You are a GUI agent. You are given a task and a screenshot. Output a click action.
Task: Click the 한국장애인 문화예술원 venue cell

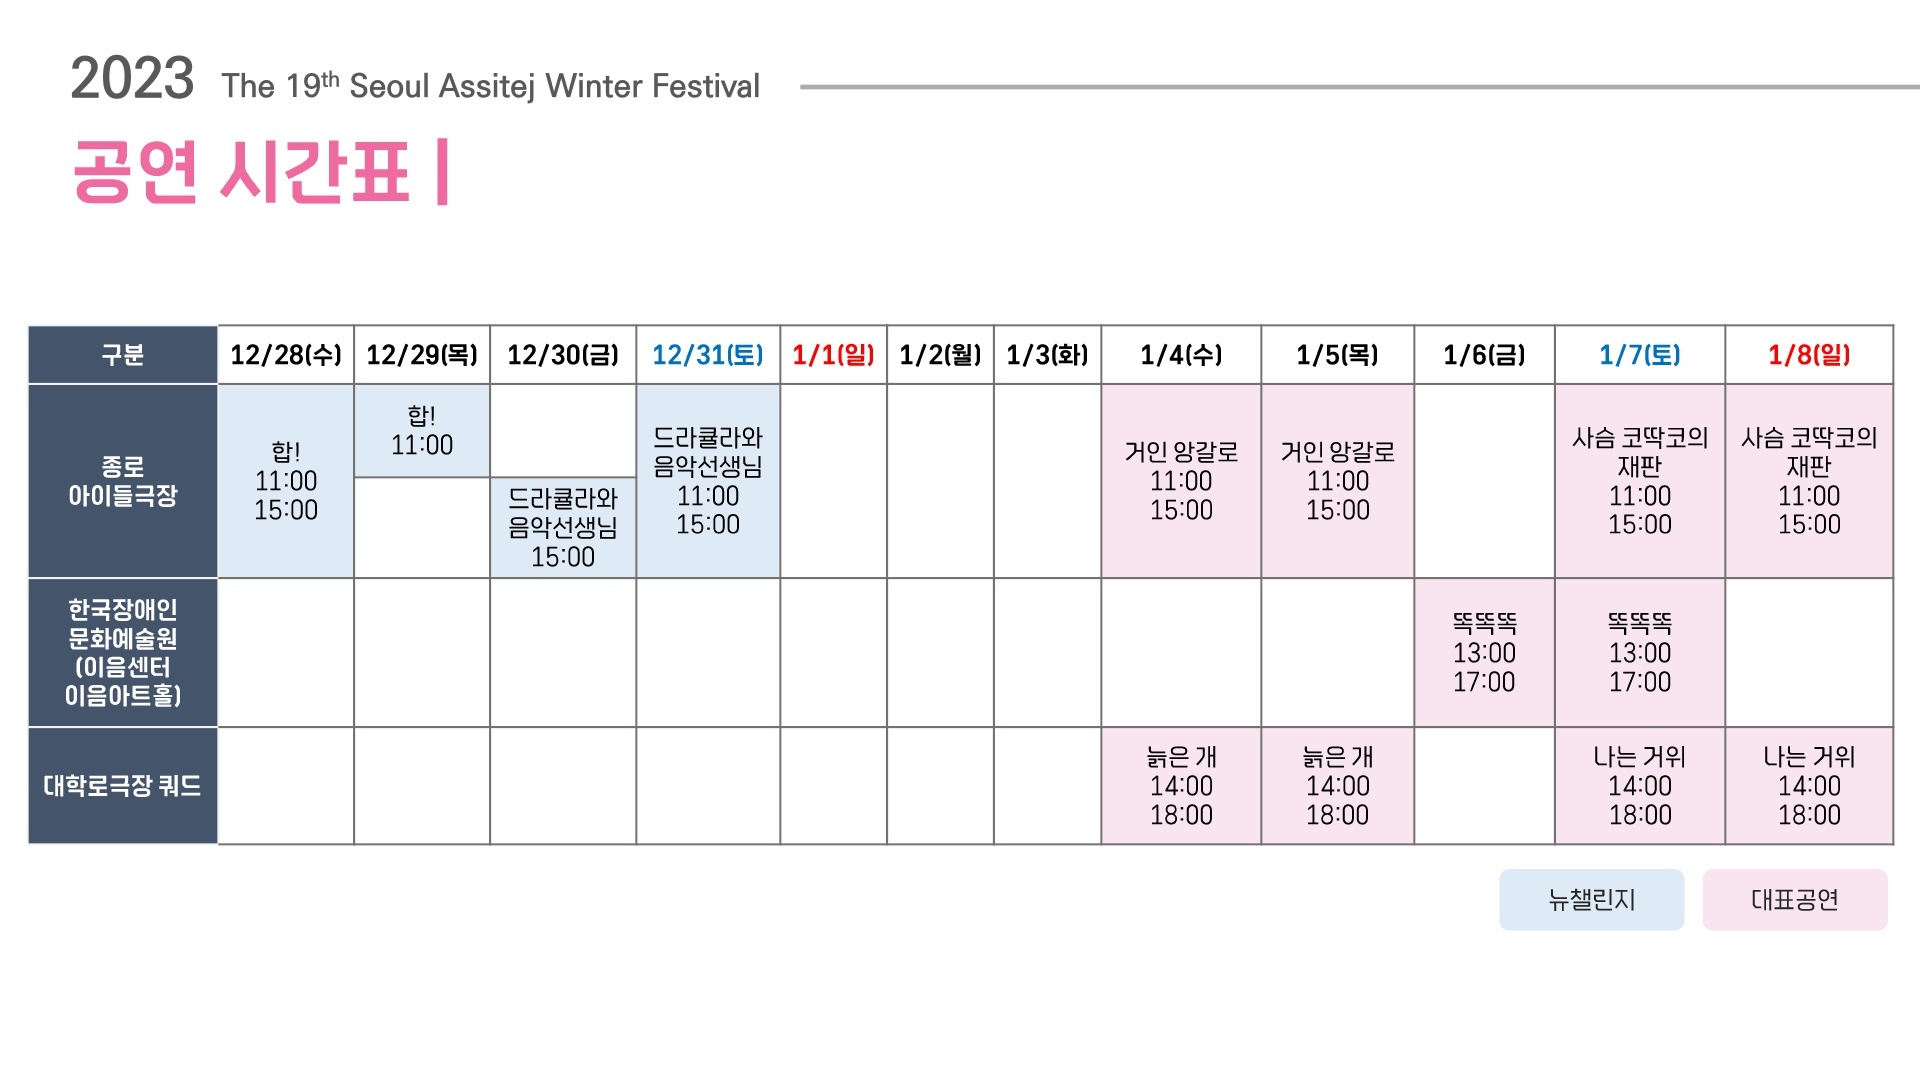pos(122,652)
